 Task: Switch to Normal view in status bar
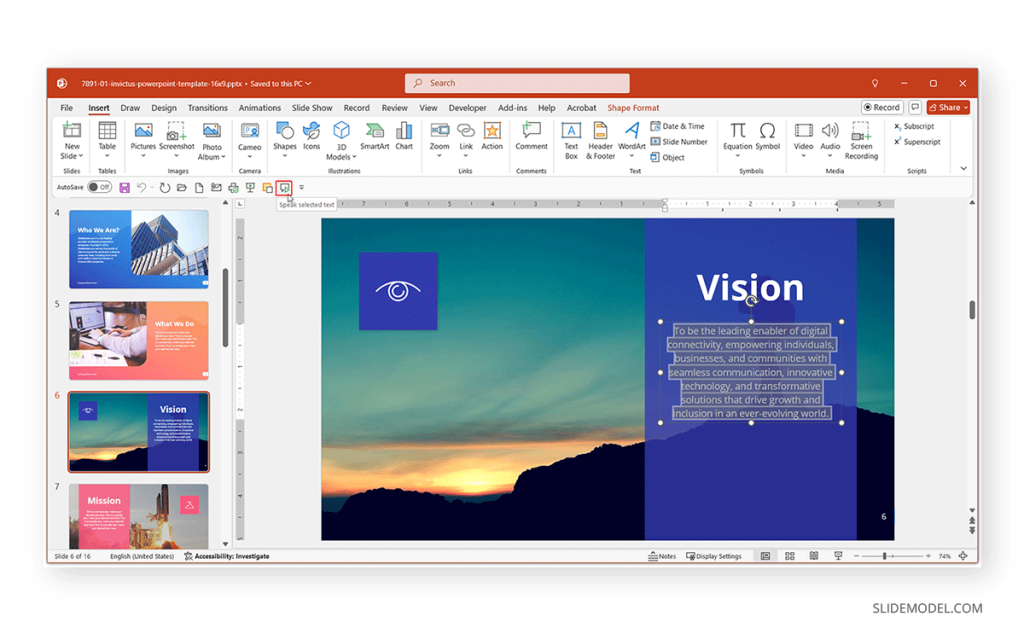(x=765, y=556)
